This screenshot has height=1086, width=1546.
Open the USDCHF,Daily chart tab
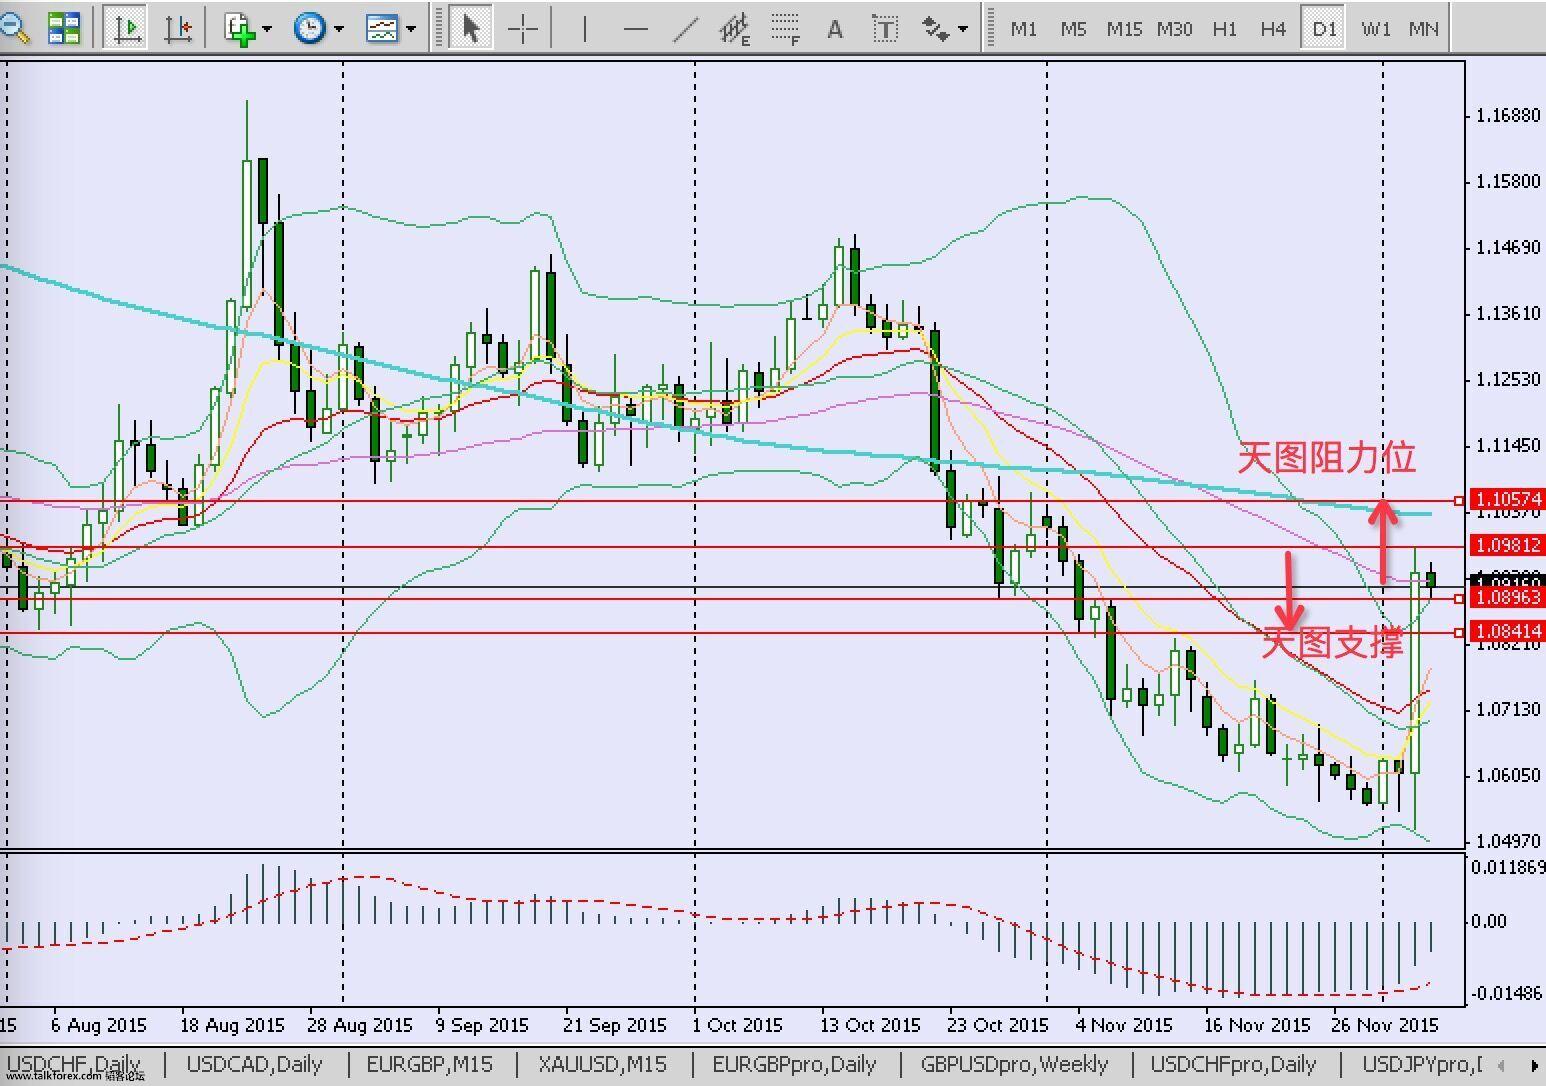75,1064
